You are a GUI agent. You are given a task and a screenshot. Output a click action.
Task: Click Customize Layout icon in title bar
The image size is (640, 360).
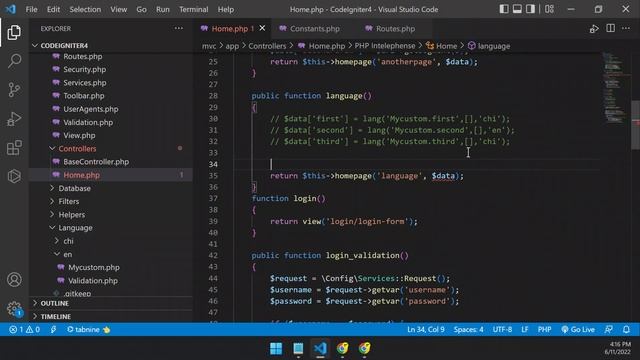point(549,9)
